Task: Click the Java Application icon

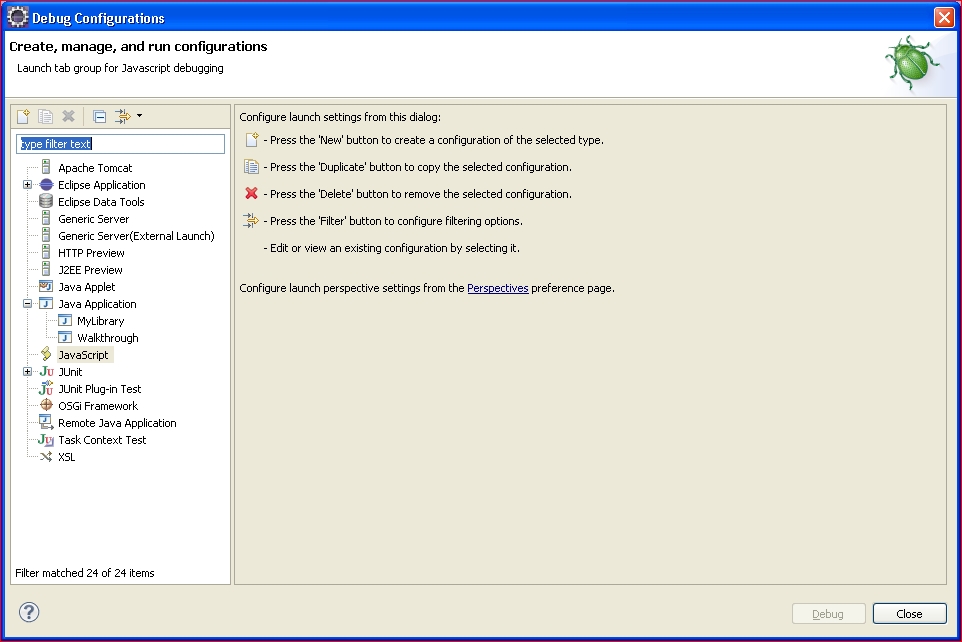Action: coord(46,303)
